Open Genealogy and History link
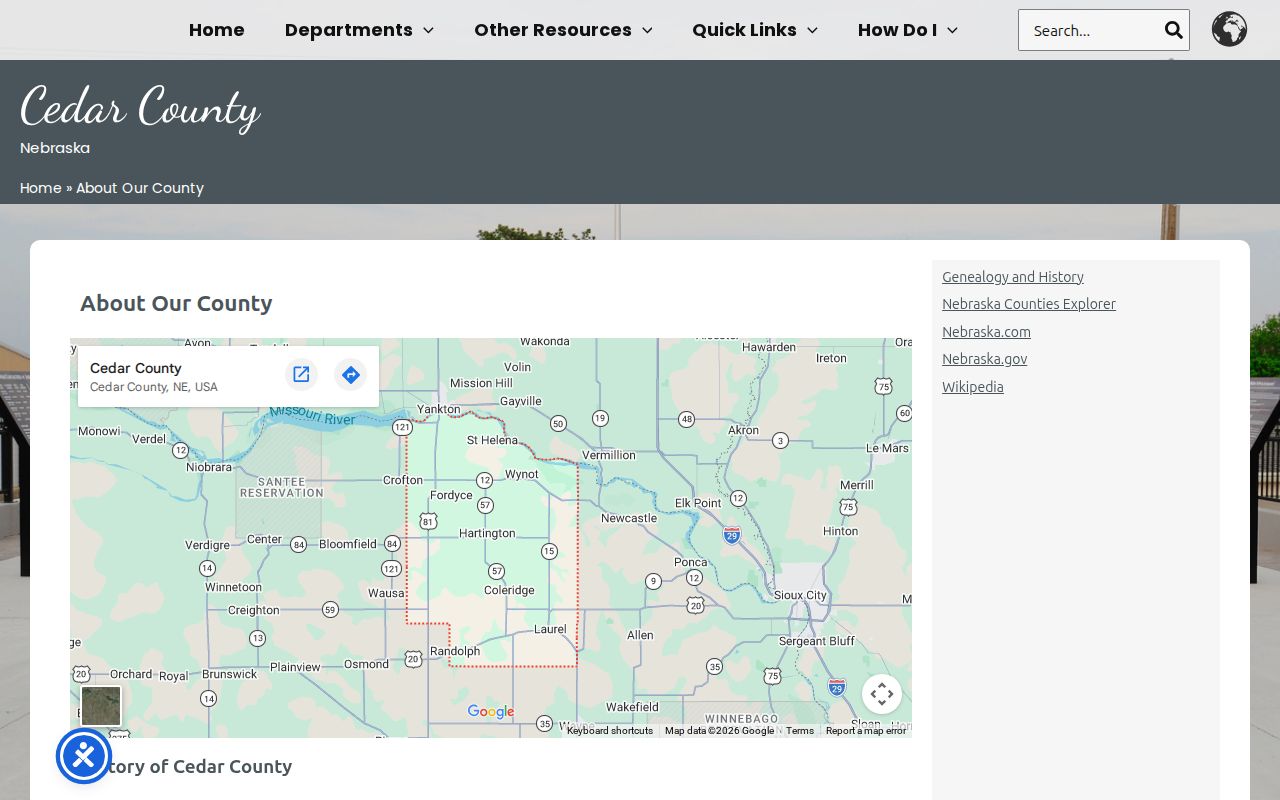This screenshot has width=1280, height=800. click(1013, 277)
